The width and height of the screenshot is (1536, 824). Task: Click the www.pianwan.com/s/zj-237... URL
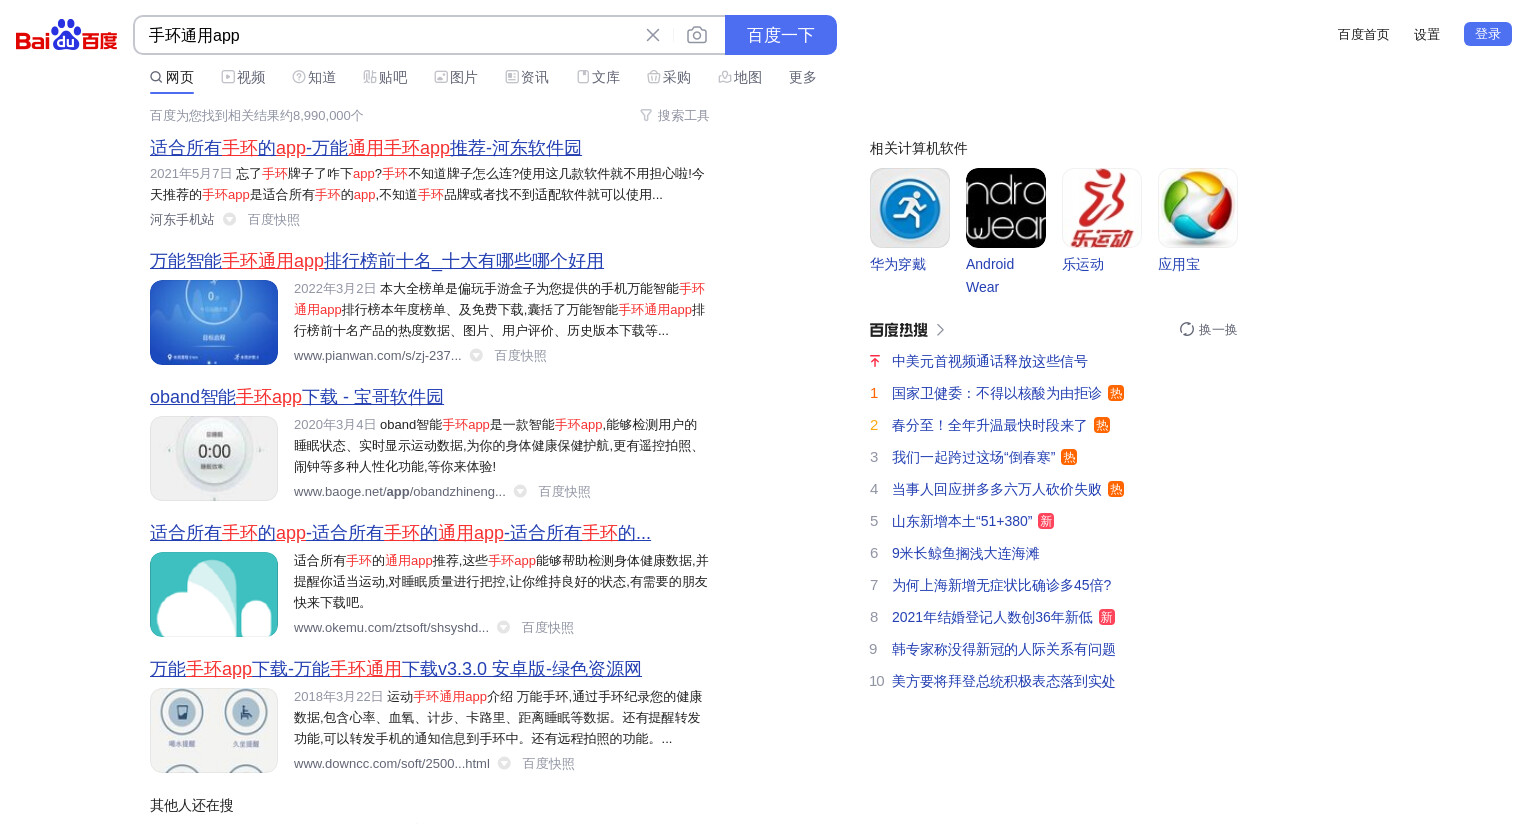(x=378, y=356)
